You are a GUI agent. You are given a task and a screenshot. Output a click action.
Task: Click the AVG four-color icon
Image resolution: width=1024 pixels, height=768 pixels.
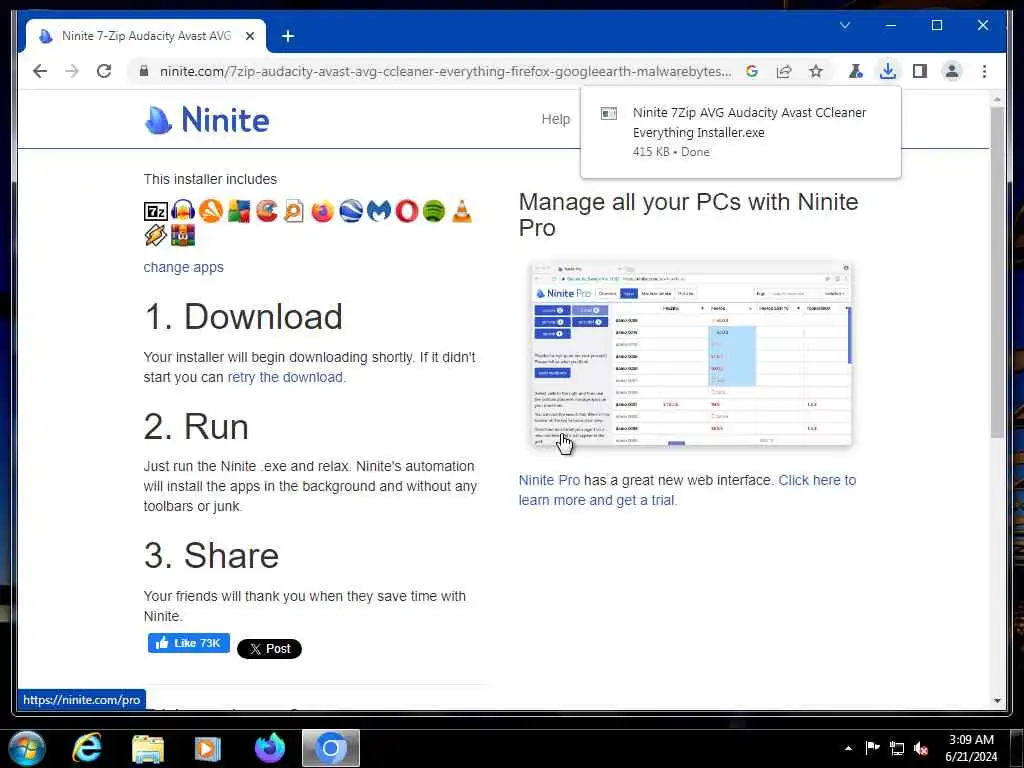(x=238, y=211)
